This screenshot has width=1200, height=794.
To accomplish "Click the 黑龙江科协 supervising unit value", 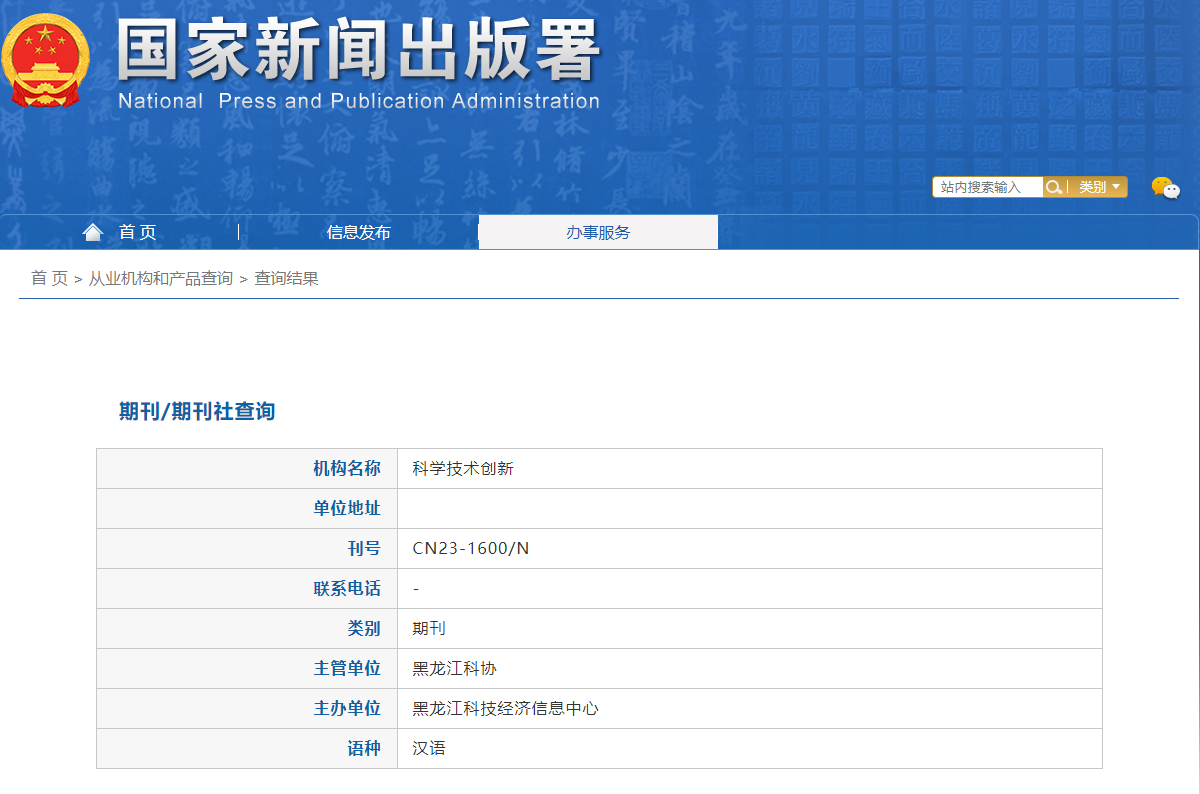I will 454,668.
